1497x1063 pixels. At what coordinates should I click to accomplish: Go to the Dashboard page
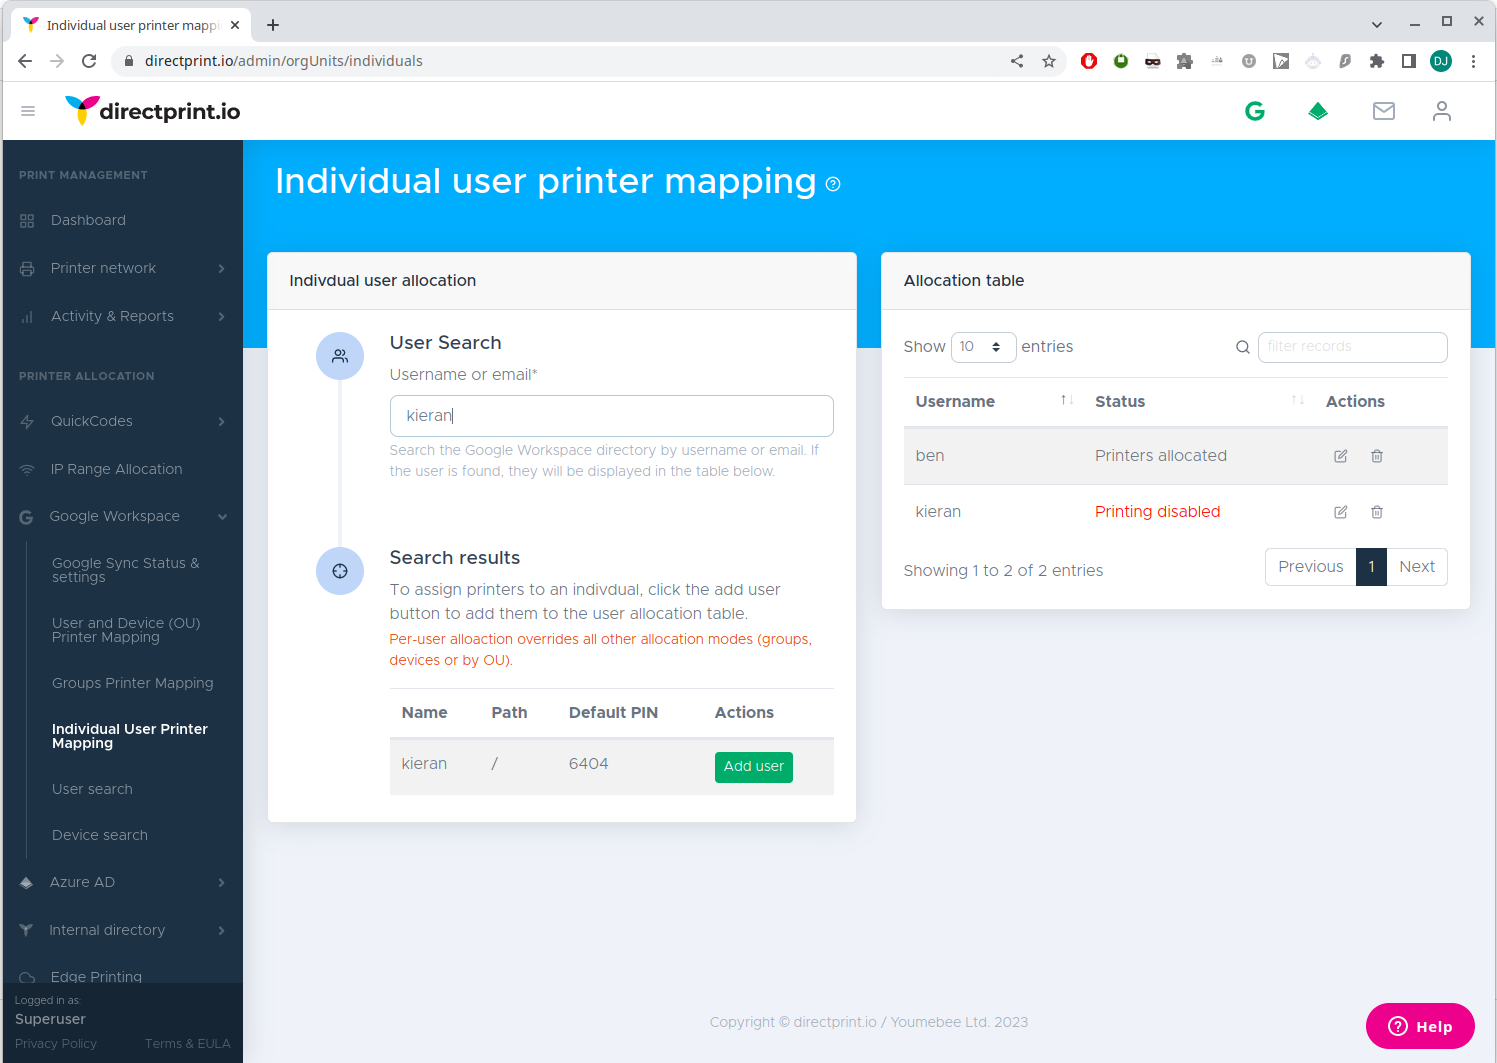click(88, 220)
